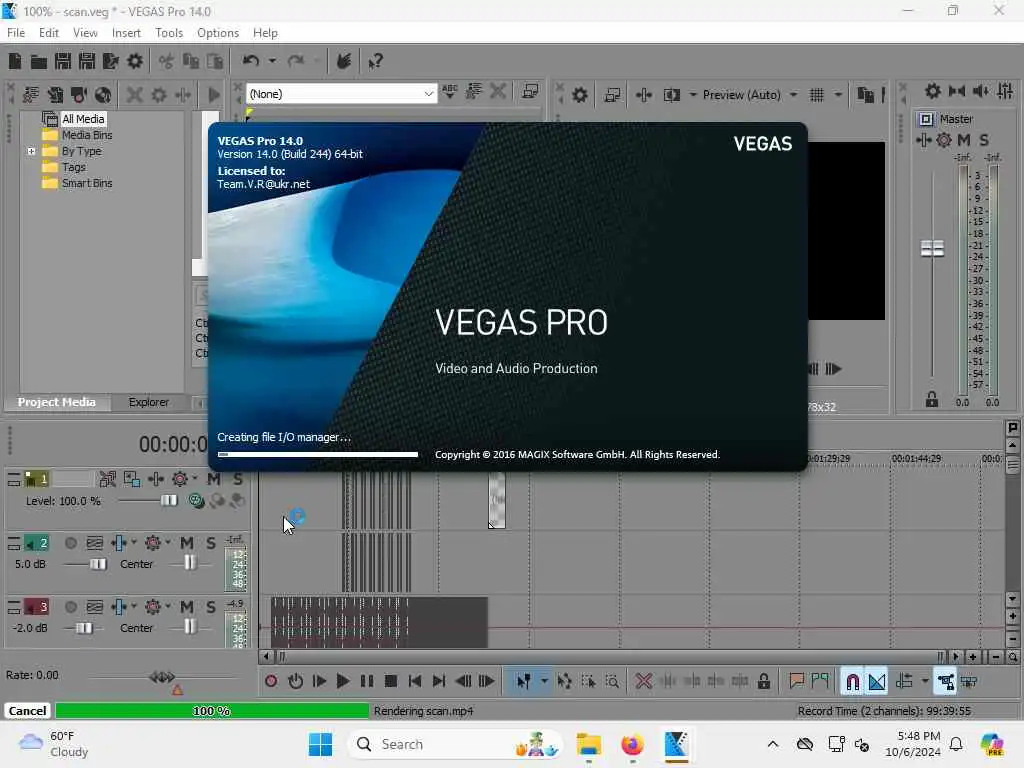Screen dimensions: 1024x768
Task: Toggle Automatic Crossfades
Action: 876,682
